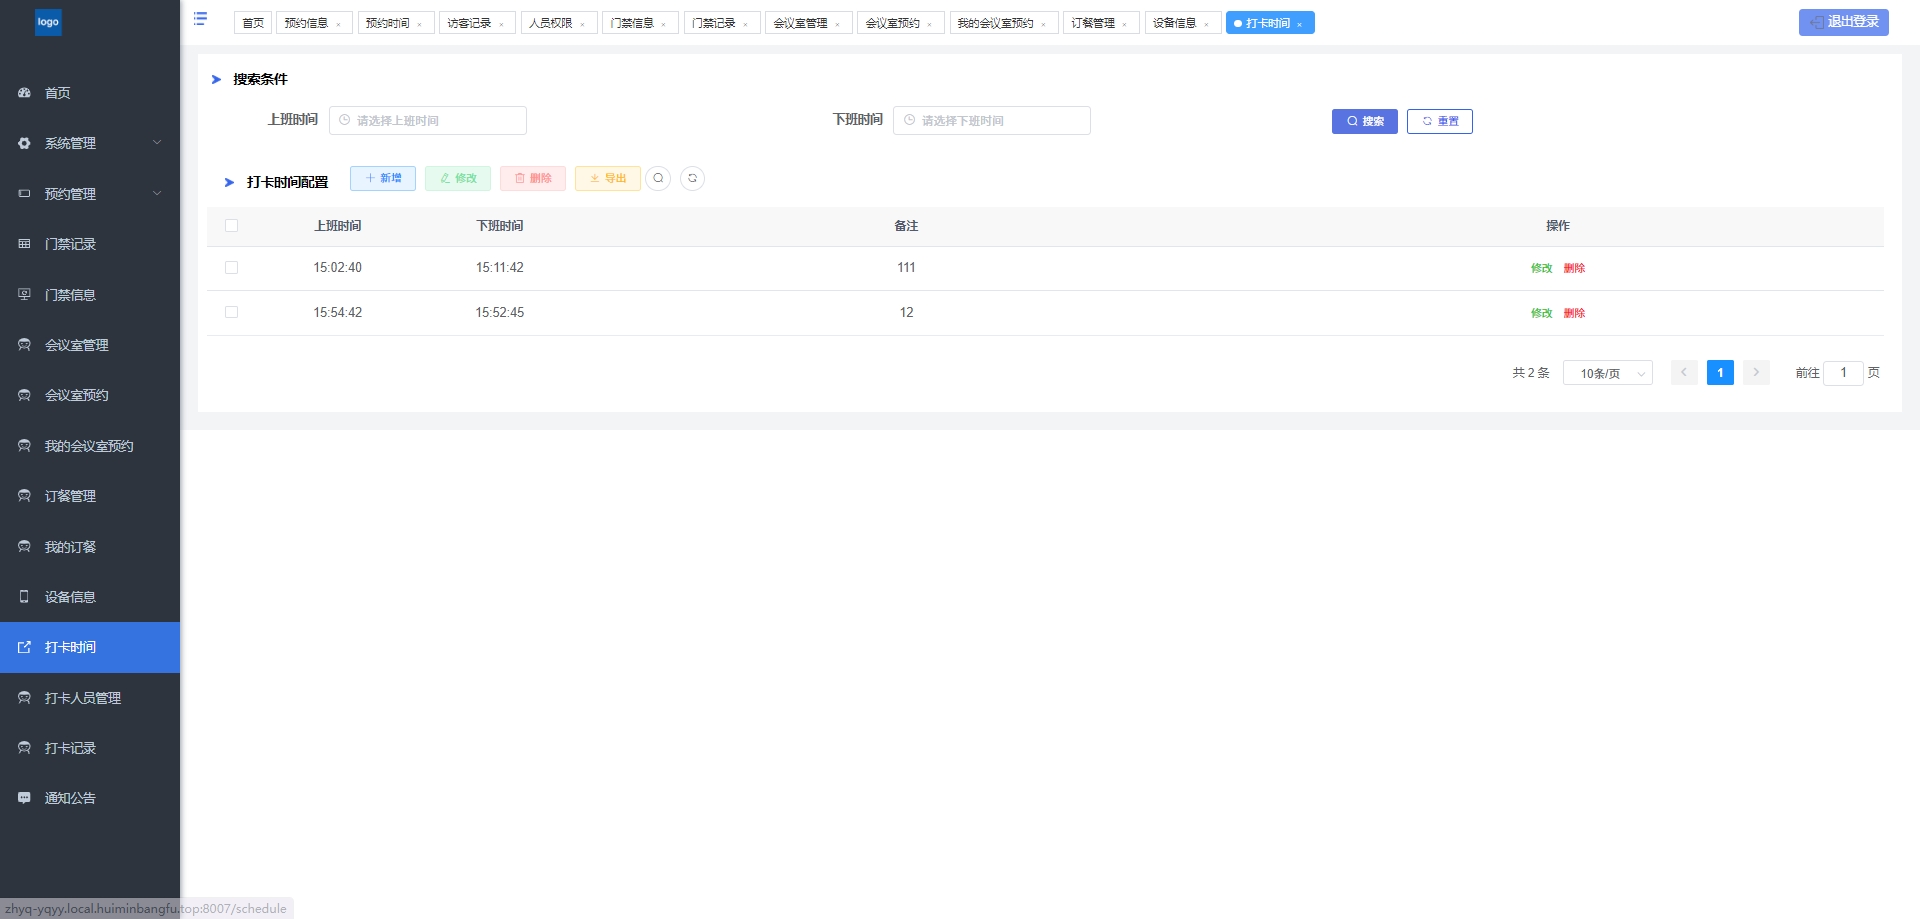Close the active 打卡时间 tab
The width and height of the screenshot is (1920, 919).
[x=1300, y=24]
